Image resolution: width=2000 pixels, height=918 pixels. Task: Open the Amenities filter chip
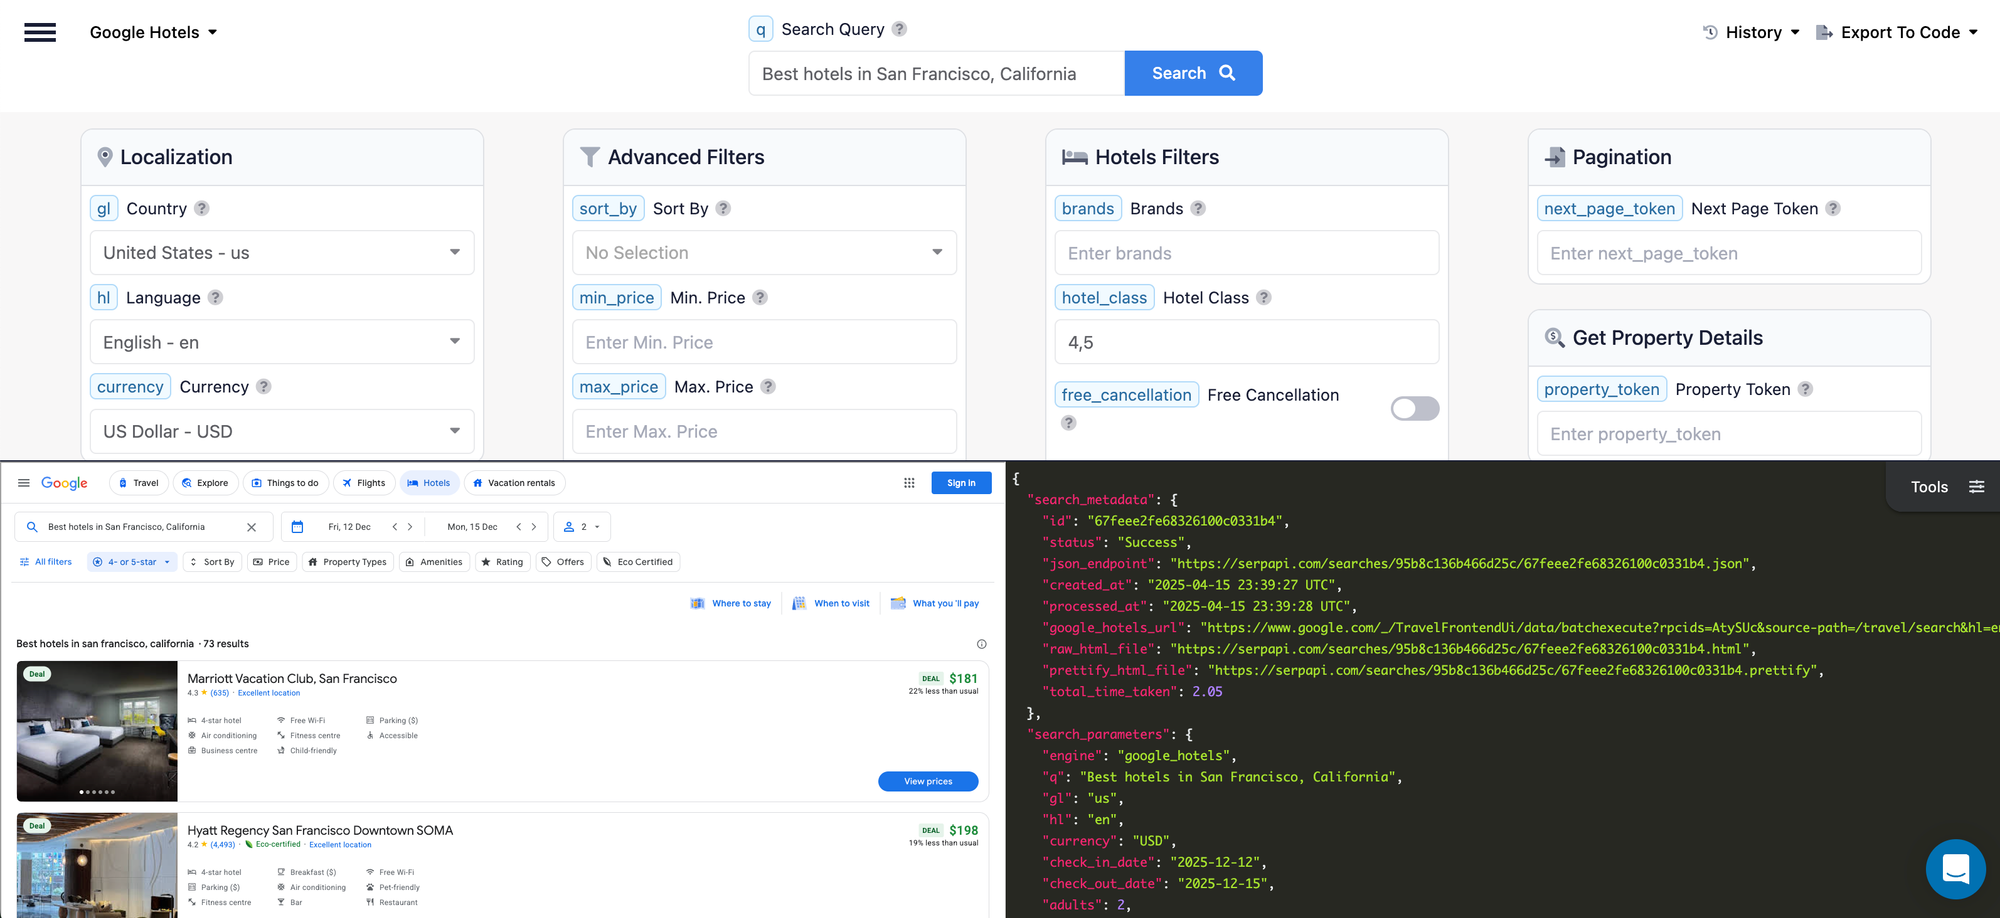(434, 562)
